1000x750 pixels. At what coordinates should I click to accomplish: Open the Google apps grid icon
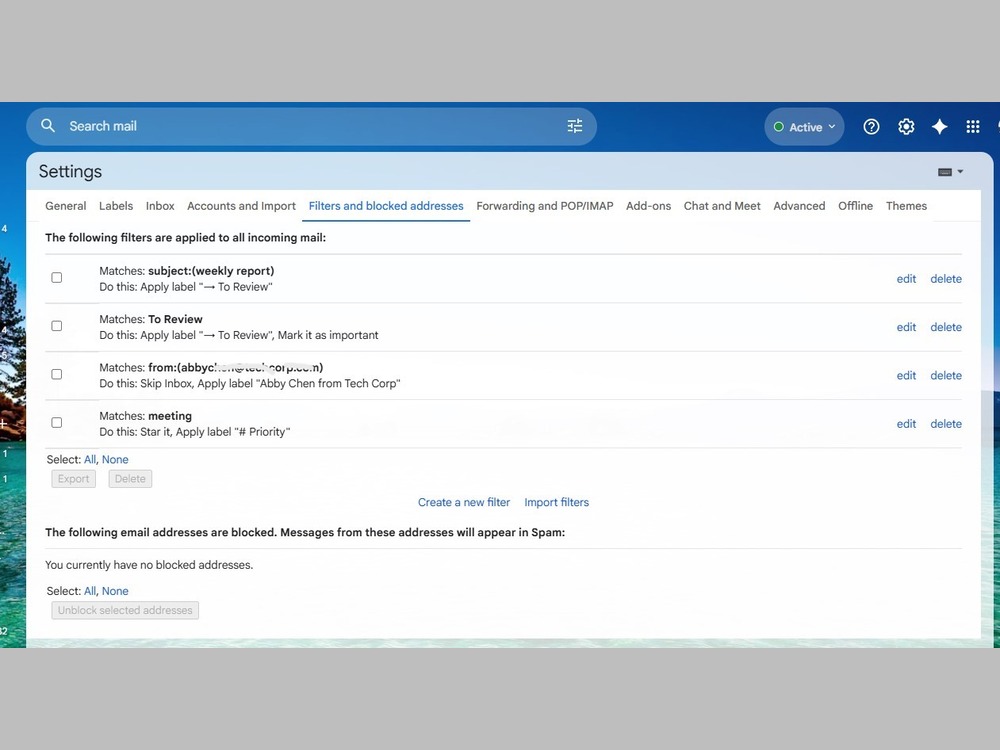pyautogui.click(x=973, y=127)
